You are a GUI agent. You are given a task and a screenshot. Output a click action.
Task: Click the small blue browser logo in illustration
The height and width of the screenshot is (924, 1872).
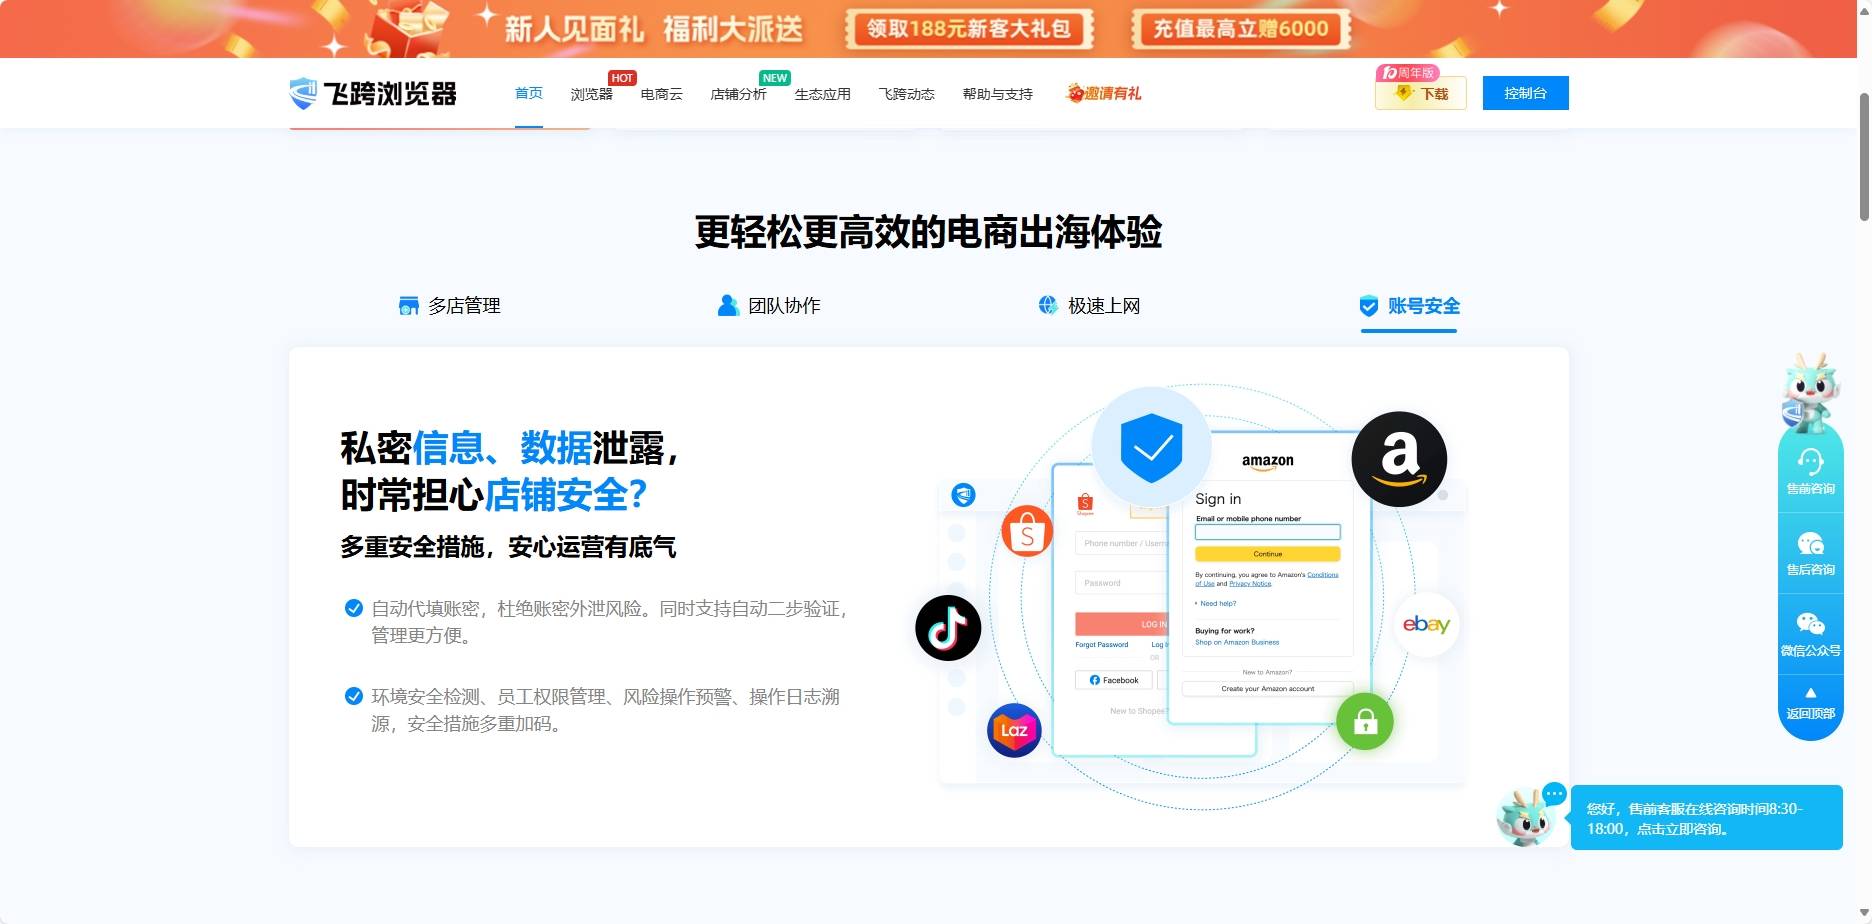pyautogui.click(x=963, y=495)
